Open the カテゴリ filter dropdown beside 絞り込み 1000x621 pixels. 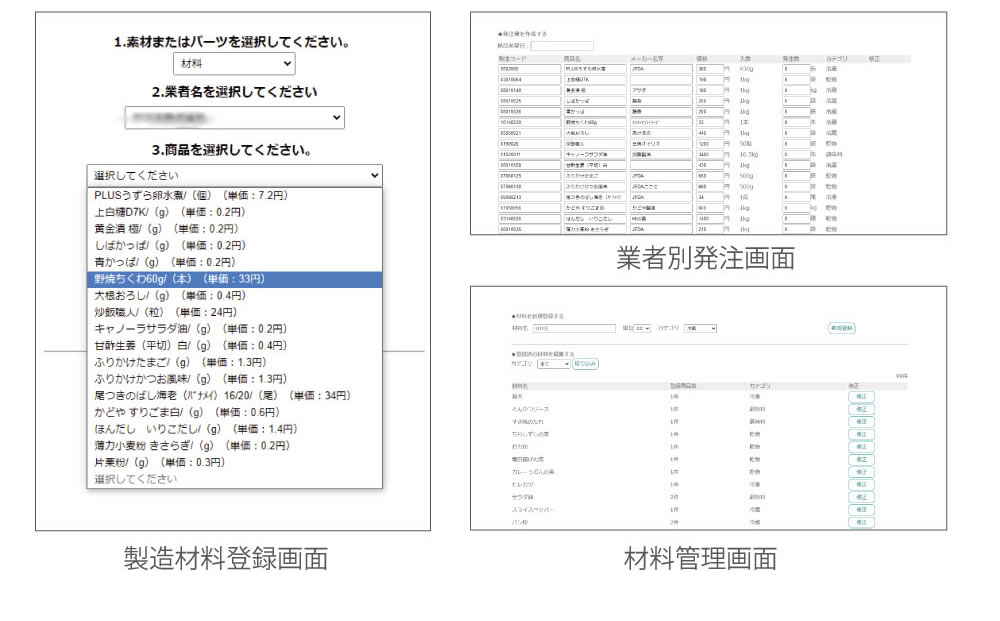[x=554, y=363]
